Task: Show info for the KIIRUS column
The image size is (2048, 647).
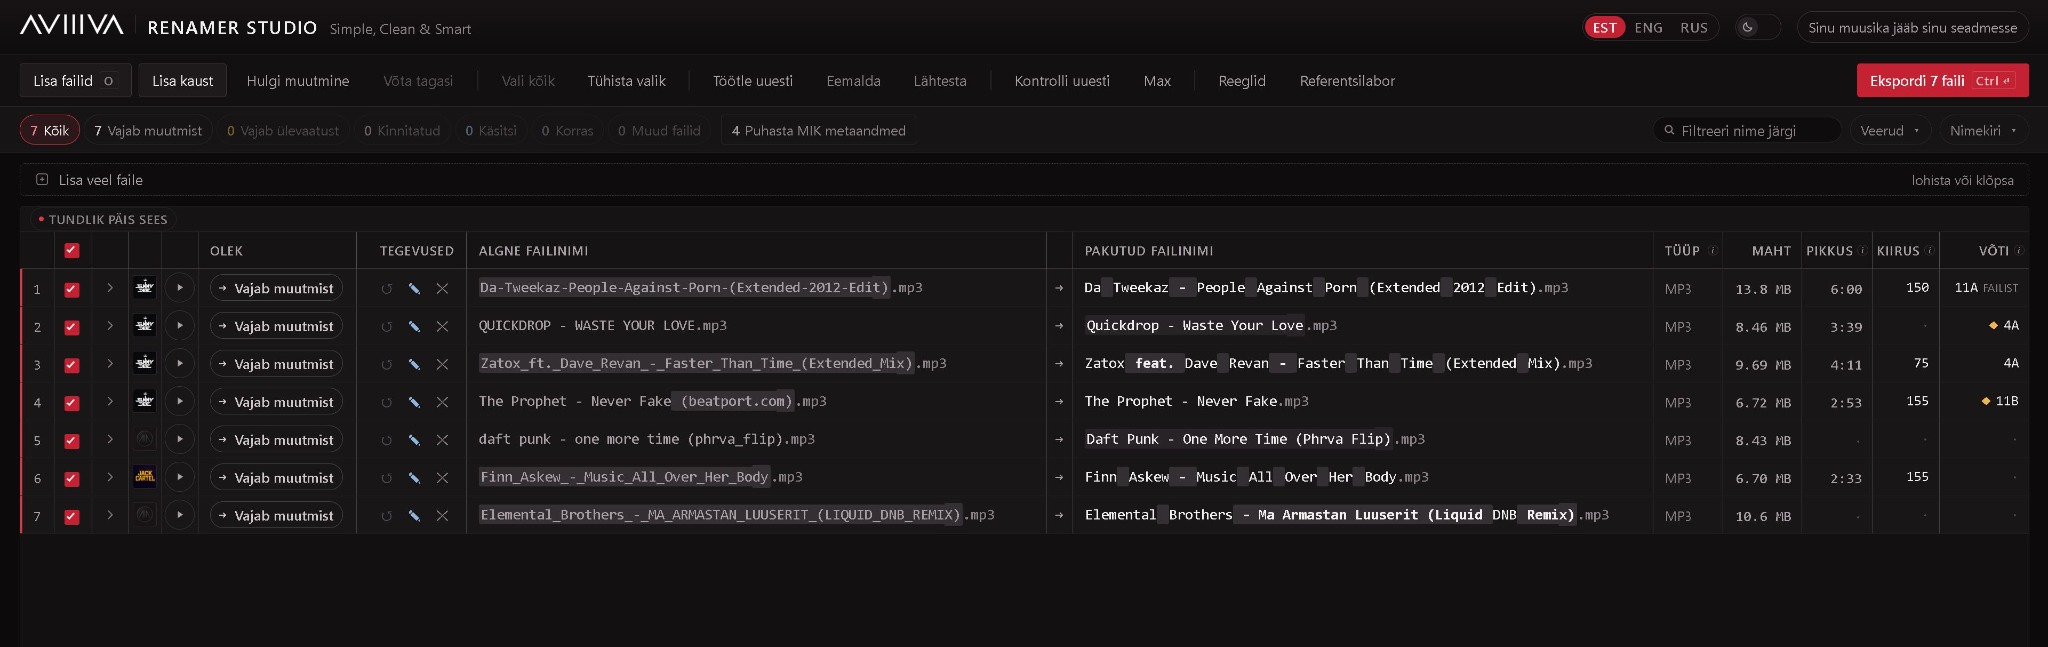Action: (x=1930, y=251)
